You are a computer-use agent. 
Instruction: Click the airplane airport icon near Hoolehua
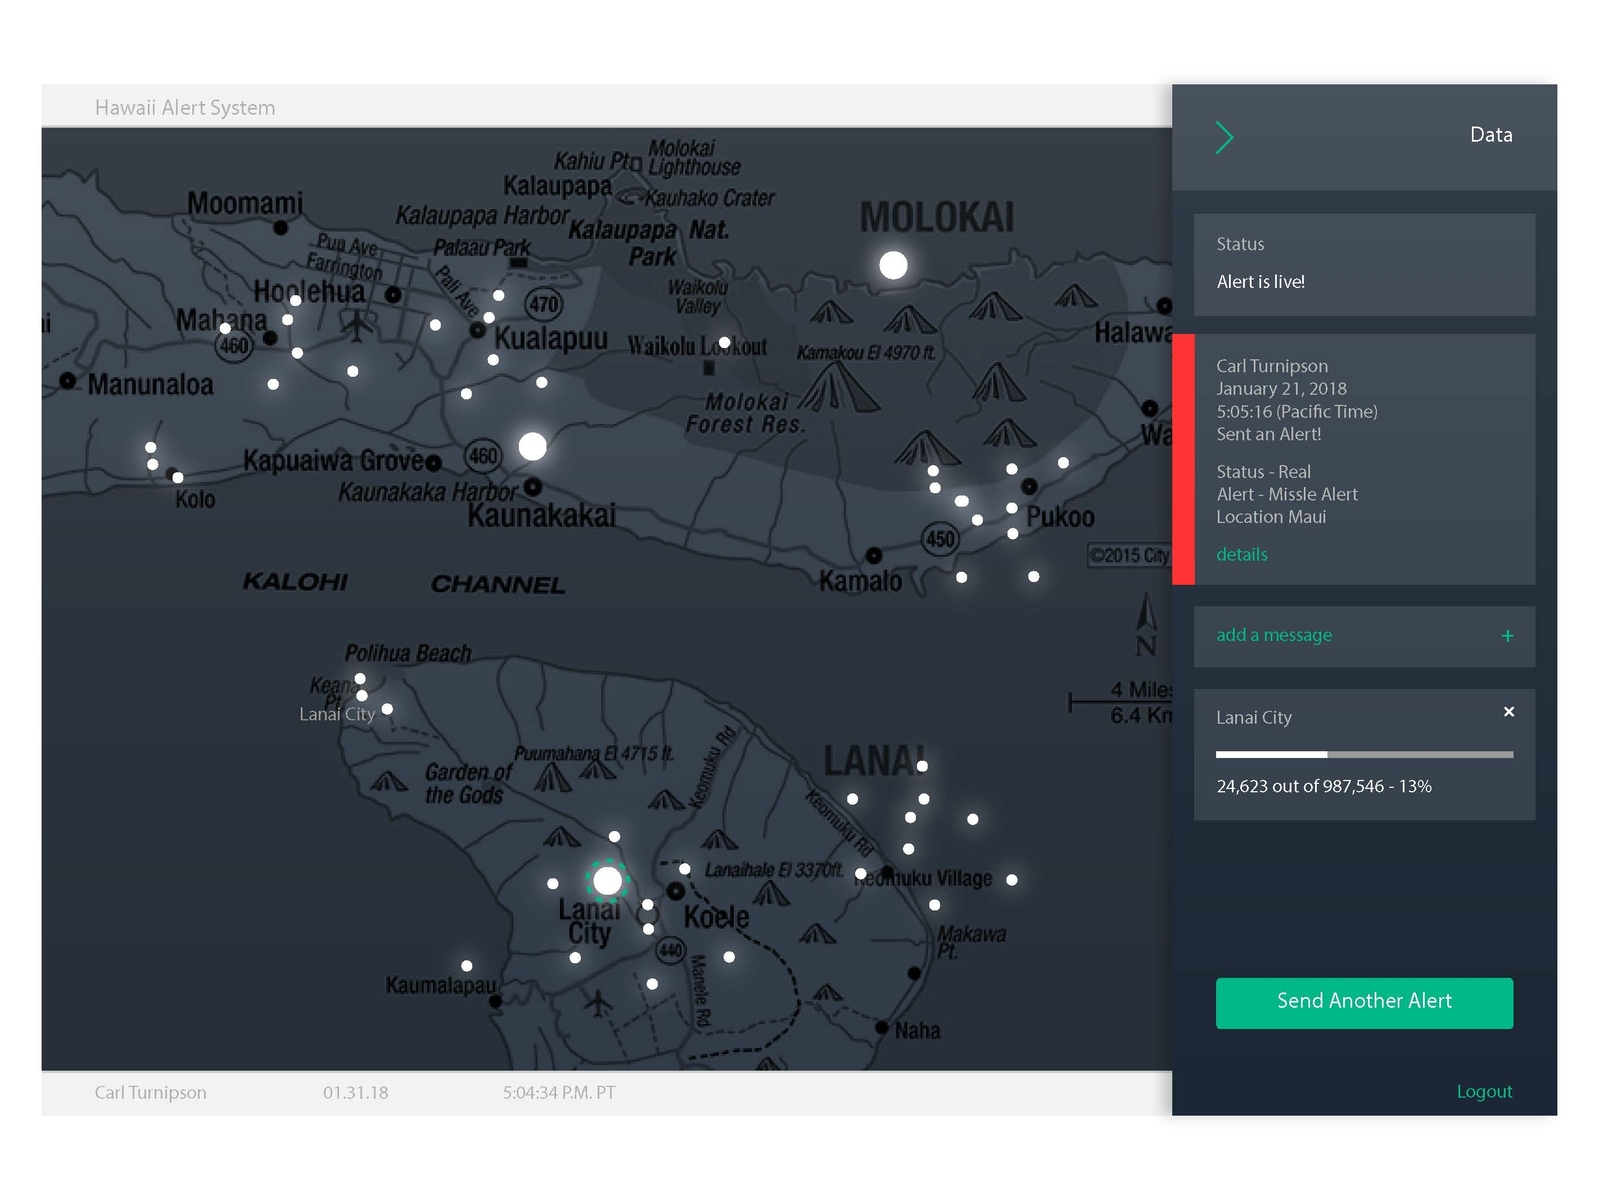point(356,324)
